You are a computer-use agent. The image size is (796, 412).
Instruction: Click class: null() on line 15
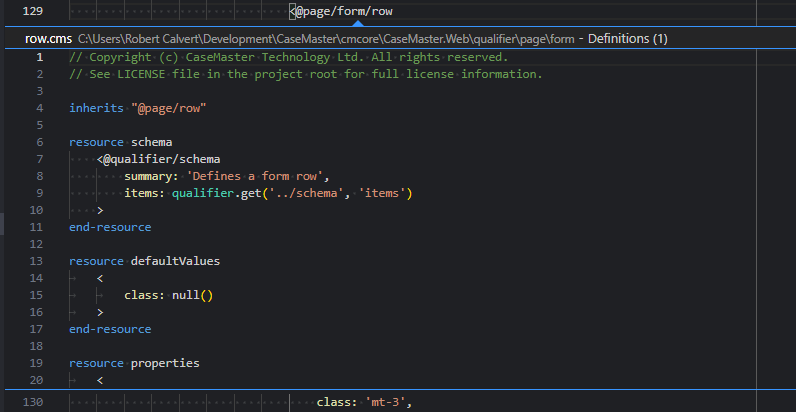point(169,295)
